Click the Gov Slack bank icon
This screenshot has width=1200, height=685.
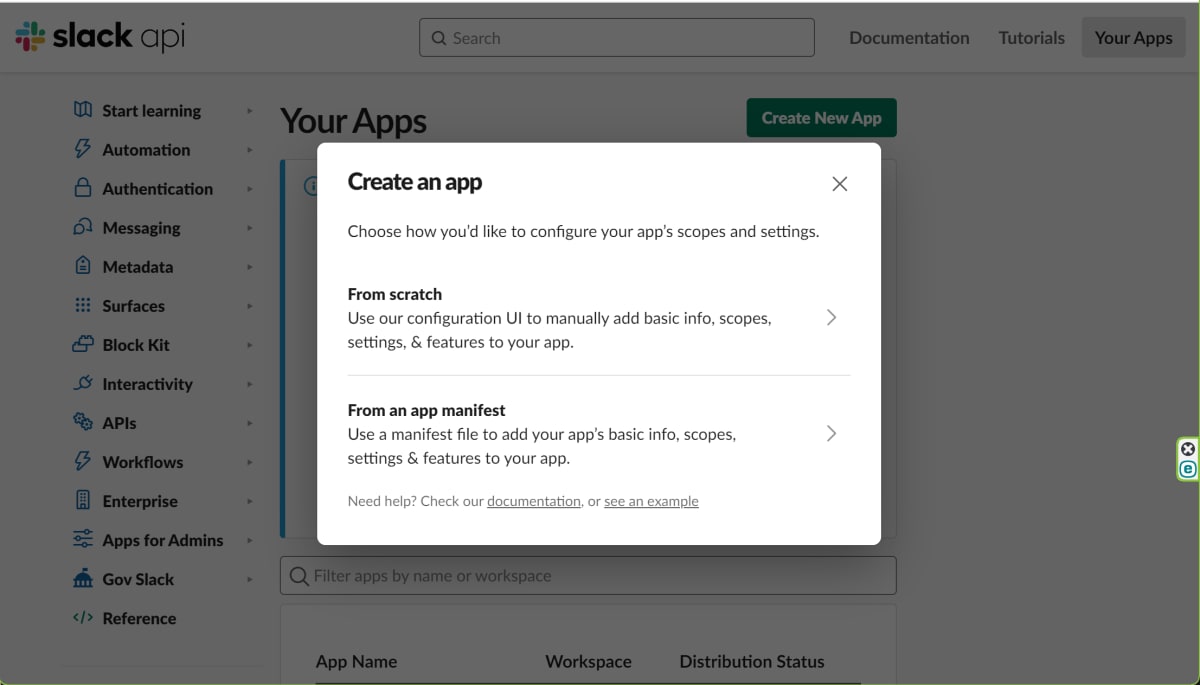83,578
